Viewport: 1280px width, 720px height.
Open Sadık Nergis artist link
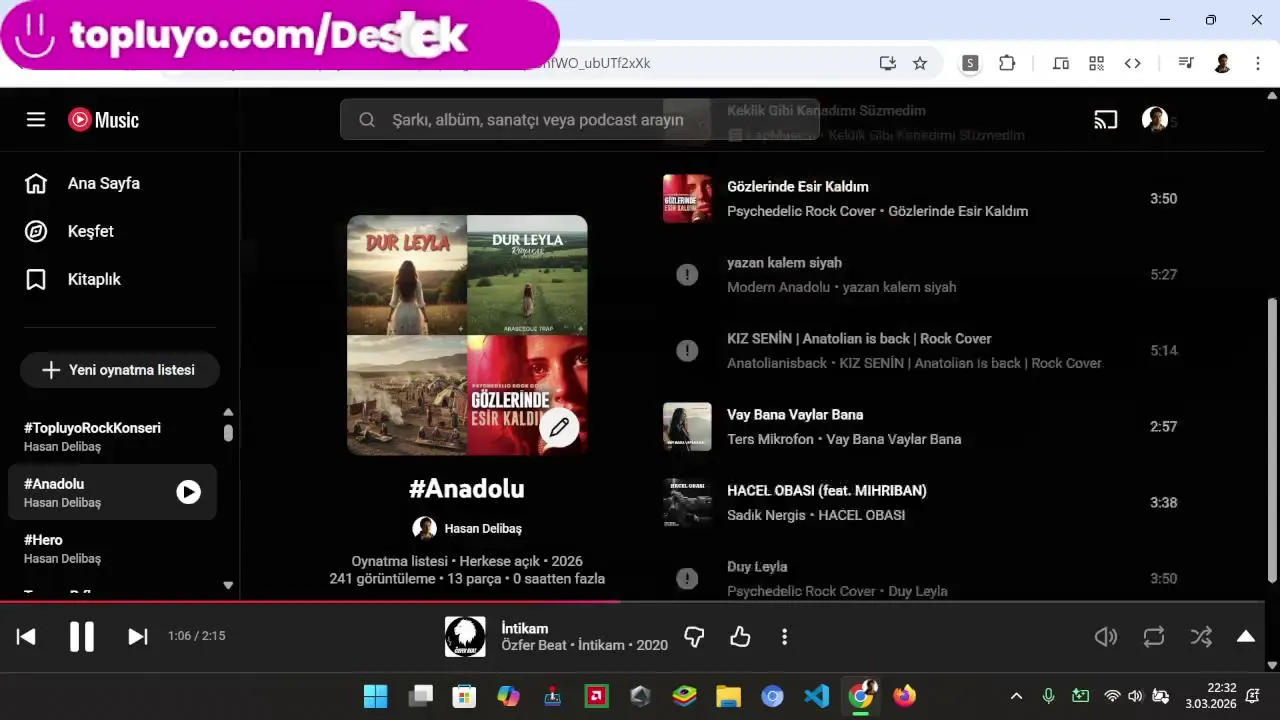[766, 515]
